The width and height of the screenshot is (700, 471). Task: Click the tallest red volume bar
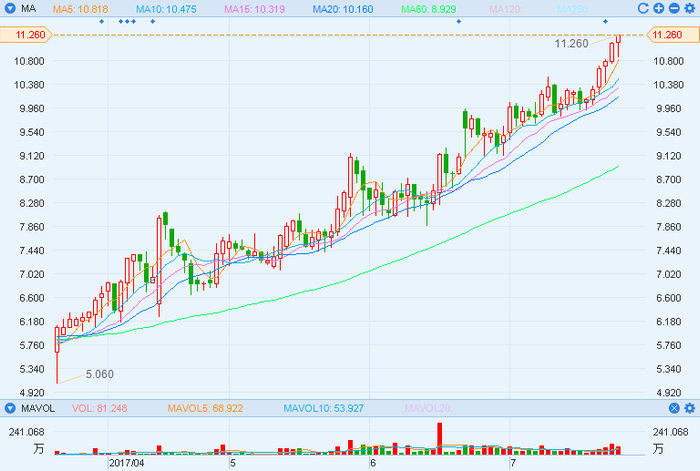pyautogui.click(x=440, y=438)
